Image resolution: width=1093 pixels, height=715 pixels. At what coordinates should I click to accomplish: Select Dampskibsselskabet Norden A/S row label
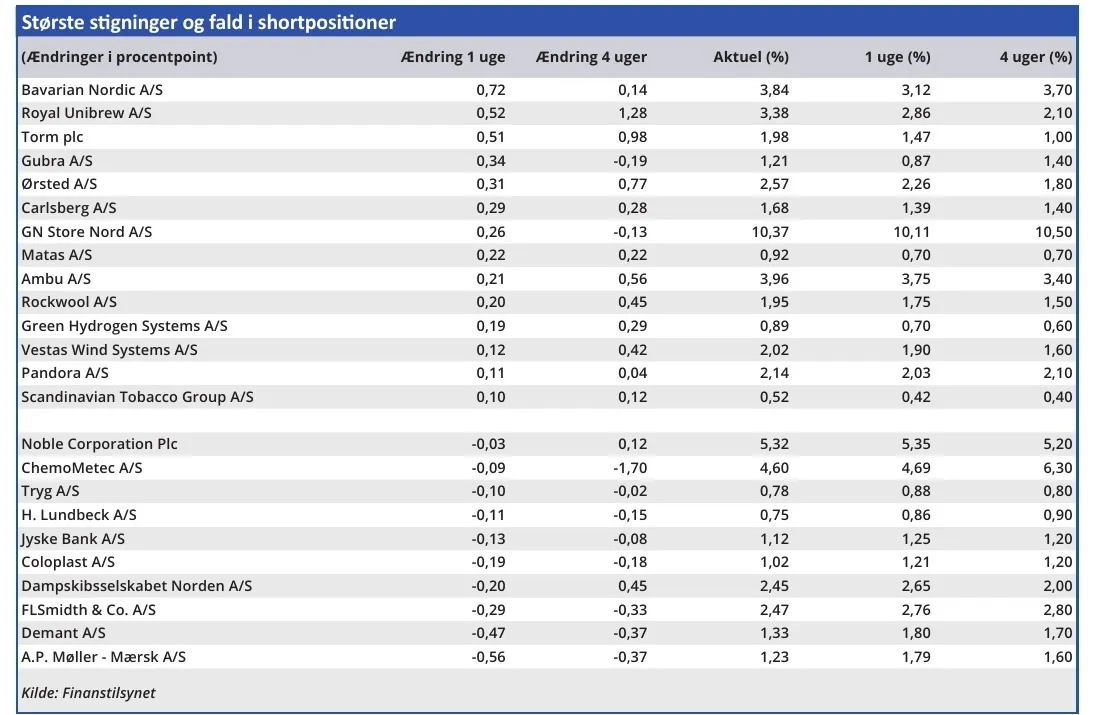click(136, 586)
